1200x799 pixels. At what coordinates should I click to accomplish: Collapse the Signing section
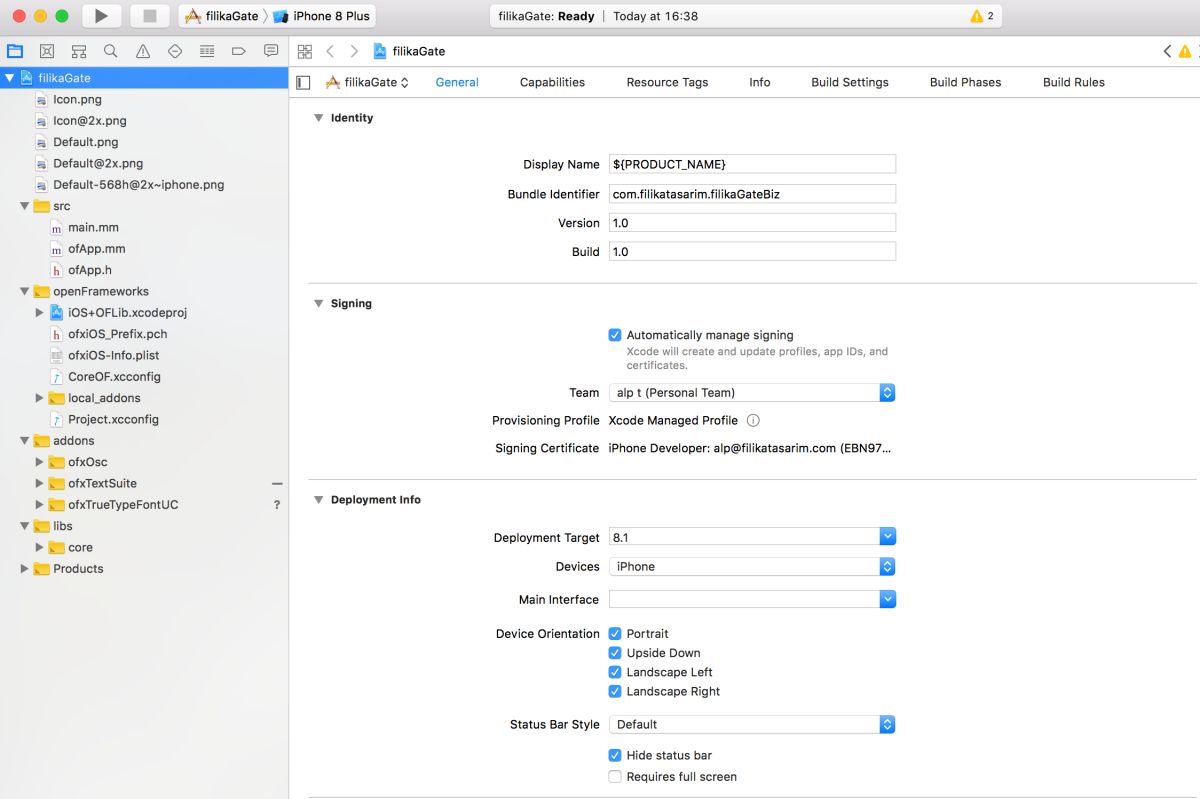click(318, 304)
